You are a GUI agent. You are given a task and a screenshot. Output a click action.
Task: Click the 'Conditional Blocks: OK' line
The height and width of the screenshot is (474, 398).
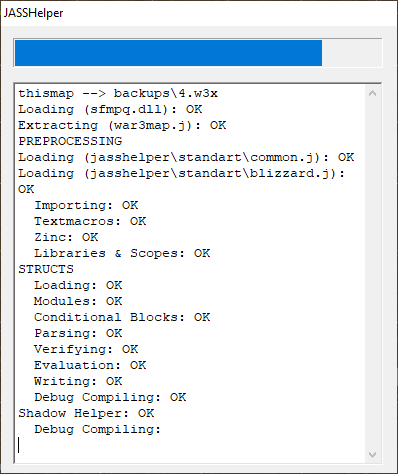click(x=122, y=317)
